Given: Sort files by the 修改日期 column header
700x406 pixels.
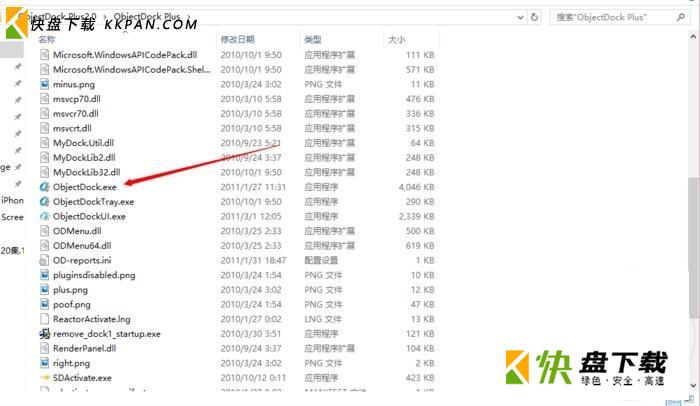Looking at the screenshot, I should coord(237,39).
